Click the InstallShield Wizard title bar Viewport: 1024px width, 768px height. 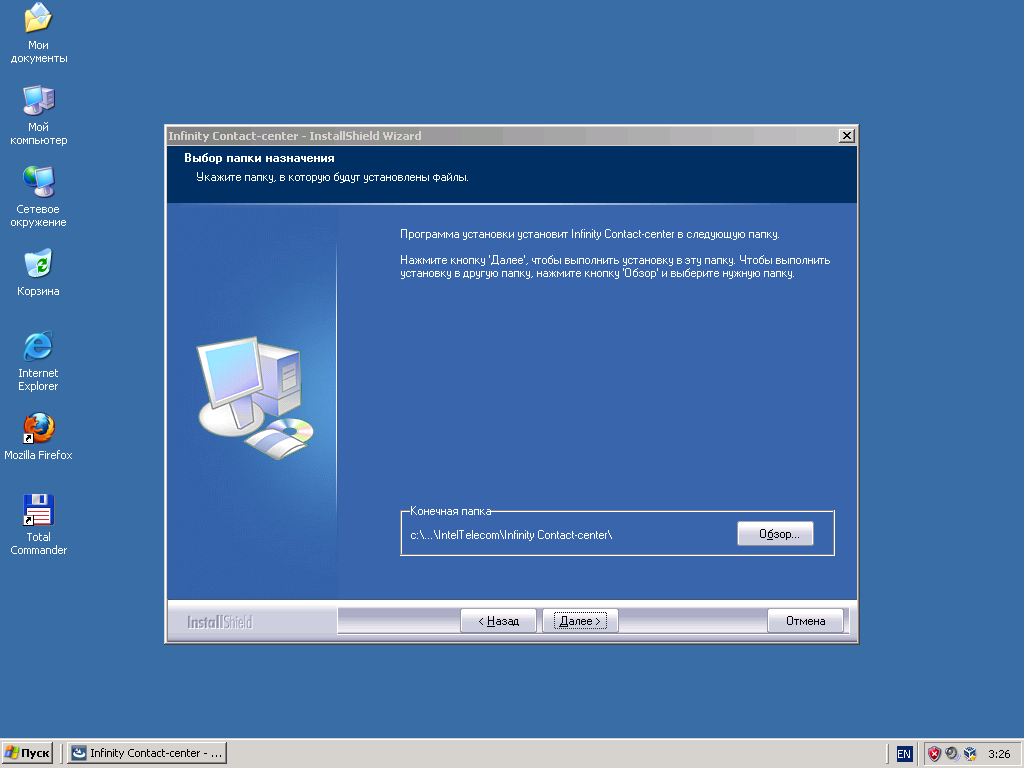[x=502, y=135]
